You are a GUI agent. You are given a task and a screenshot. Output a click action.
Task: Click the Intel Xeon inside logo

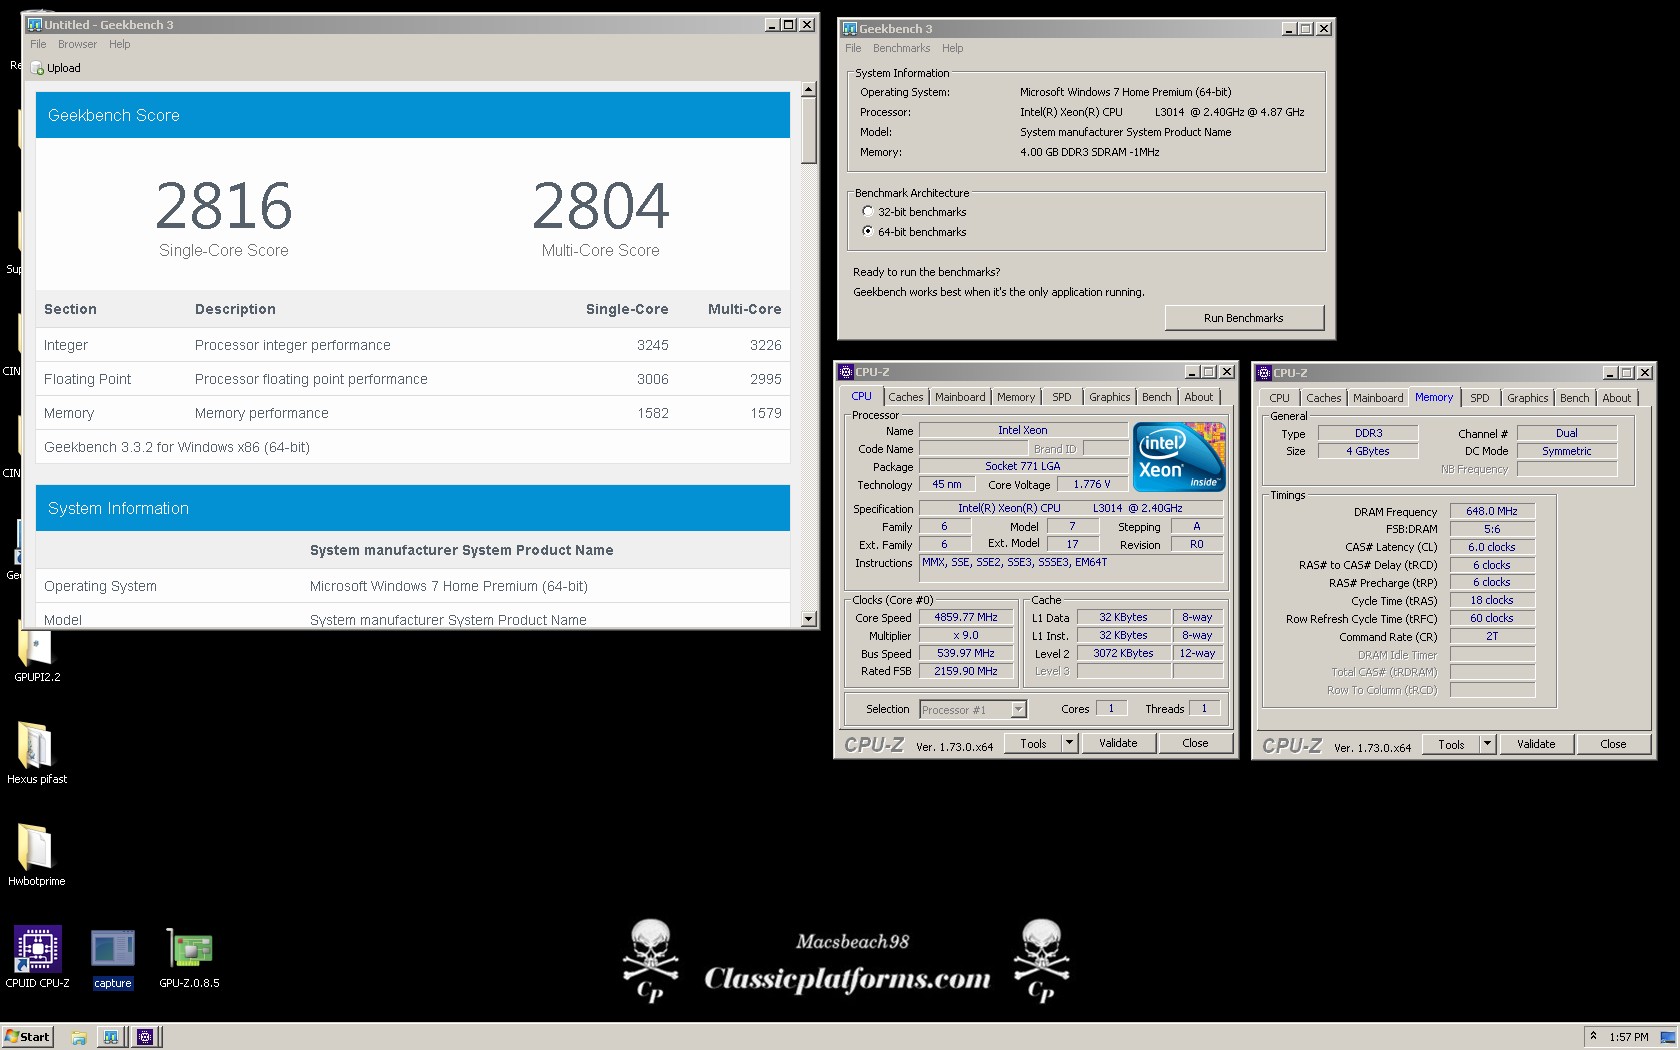pyautogui.click(x=1179, y=457)
